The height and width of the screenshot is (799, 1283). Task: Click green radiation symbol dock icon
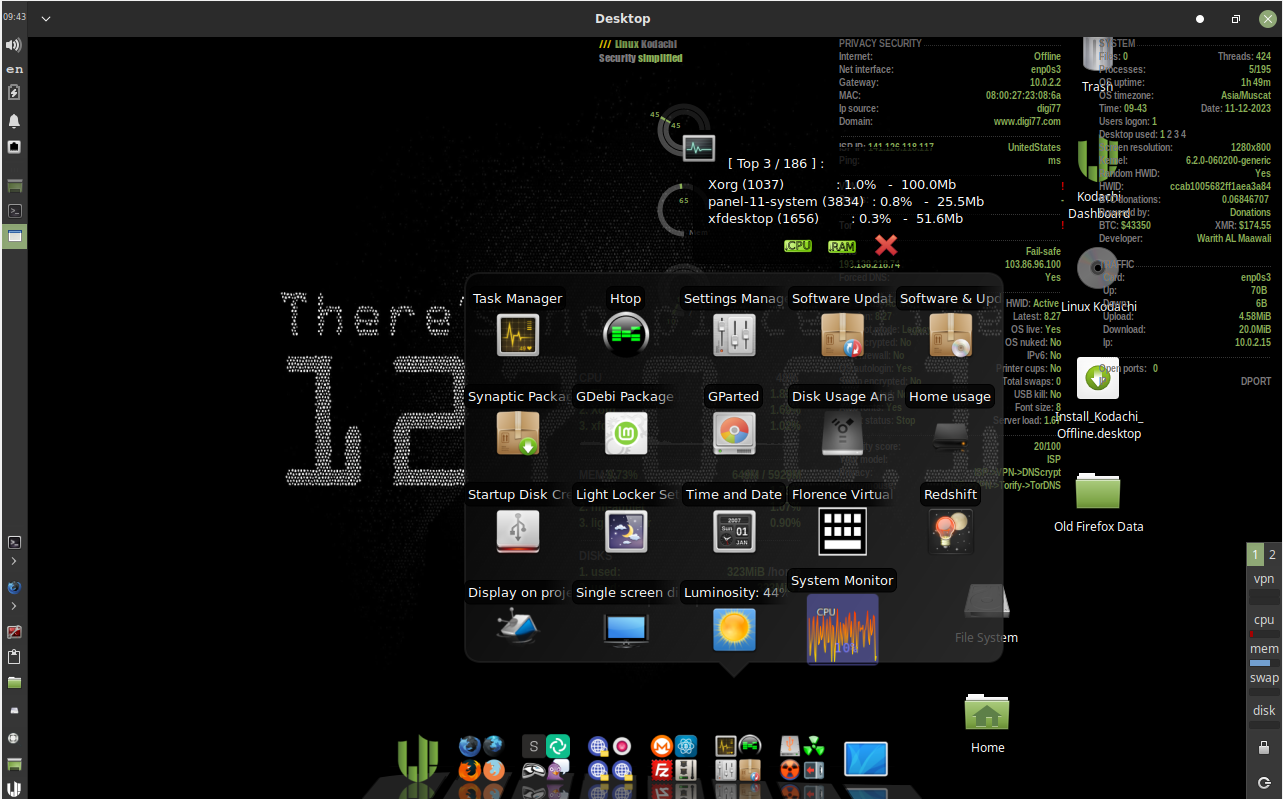click(x=815, y=746)
